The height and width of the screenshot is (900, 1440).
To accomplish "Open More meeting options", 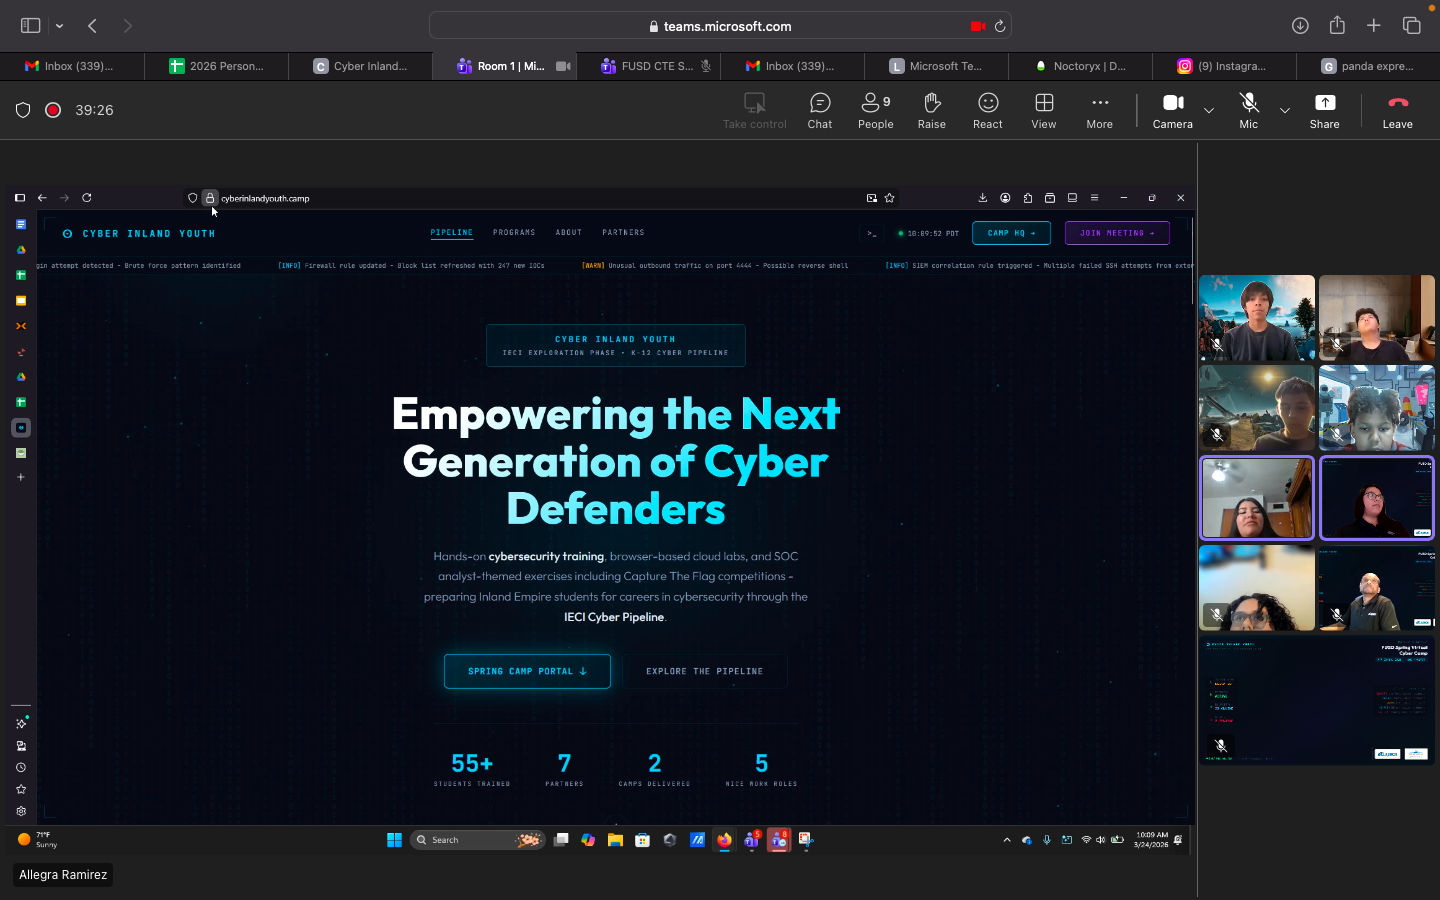I will click(x=1099, y=110).
